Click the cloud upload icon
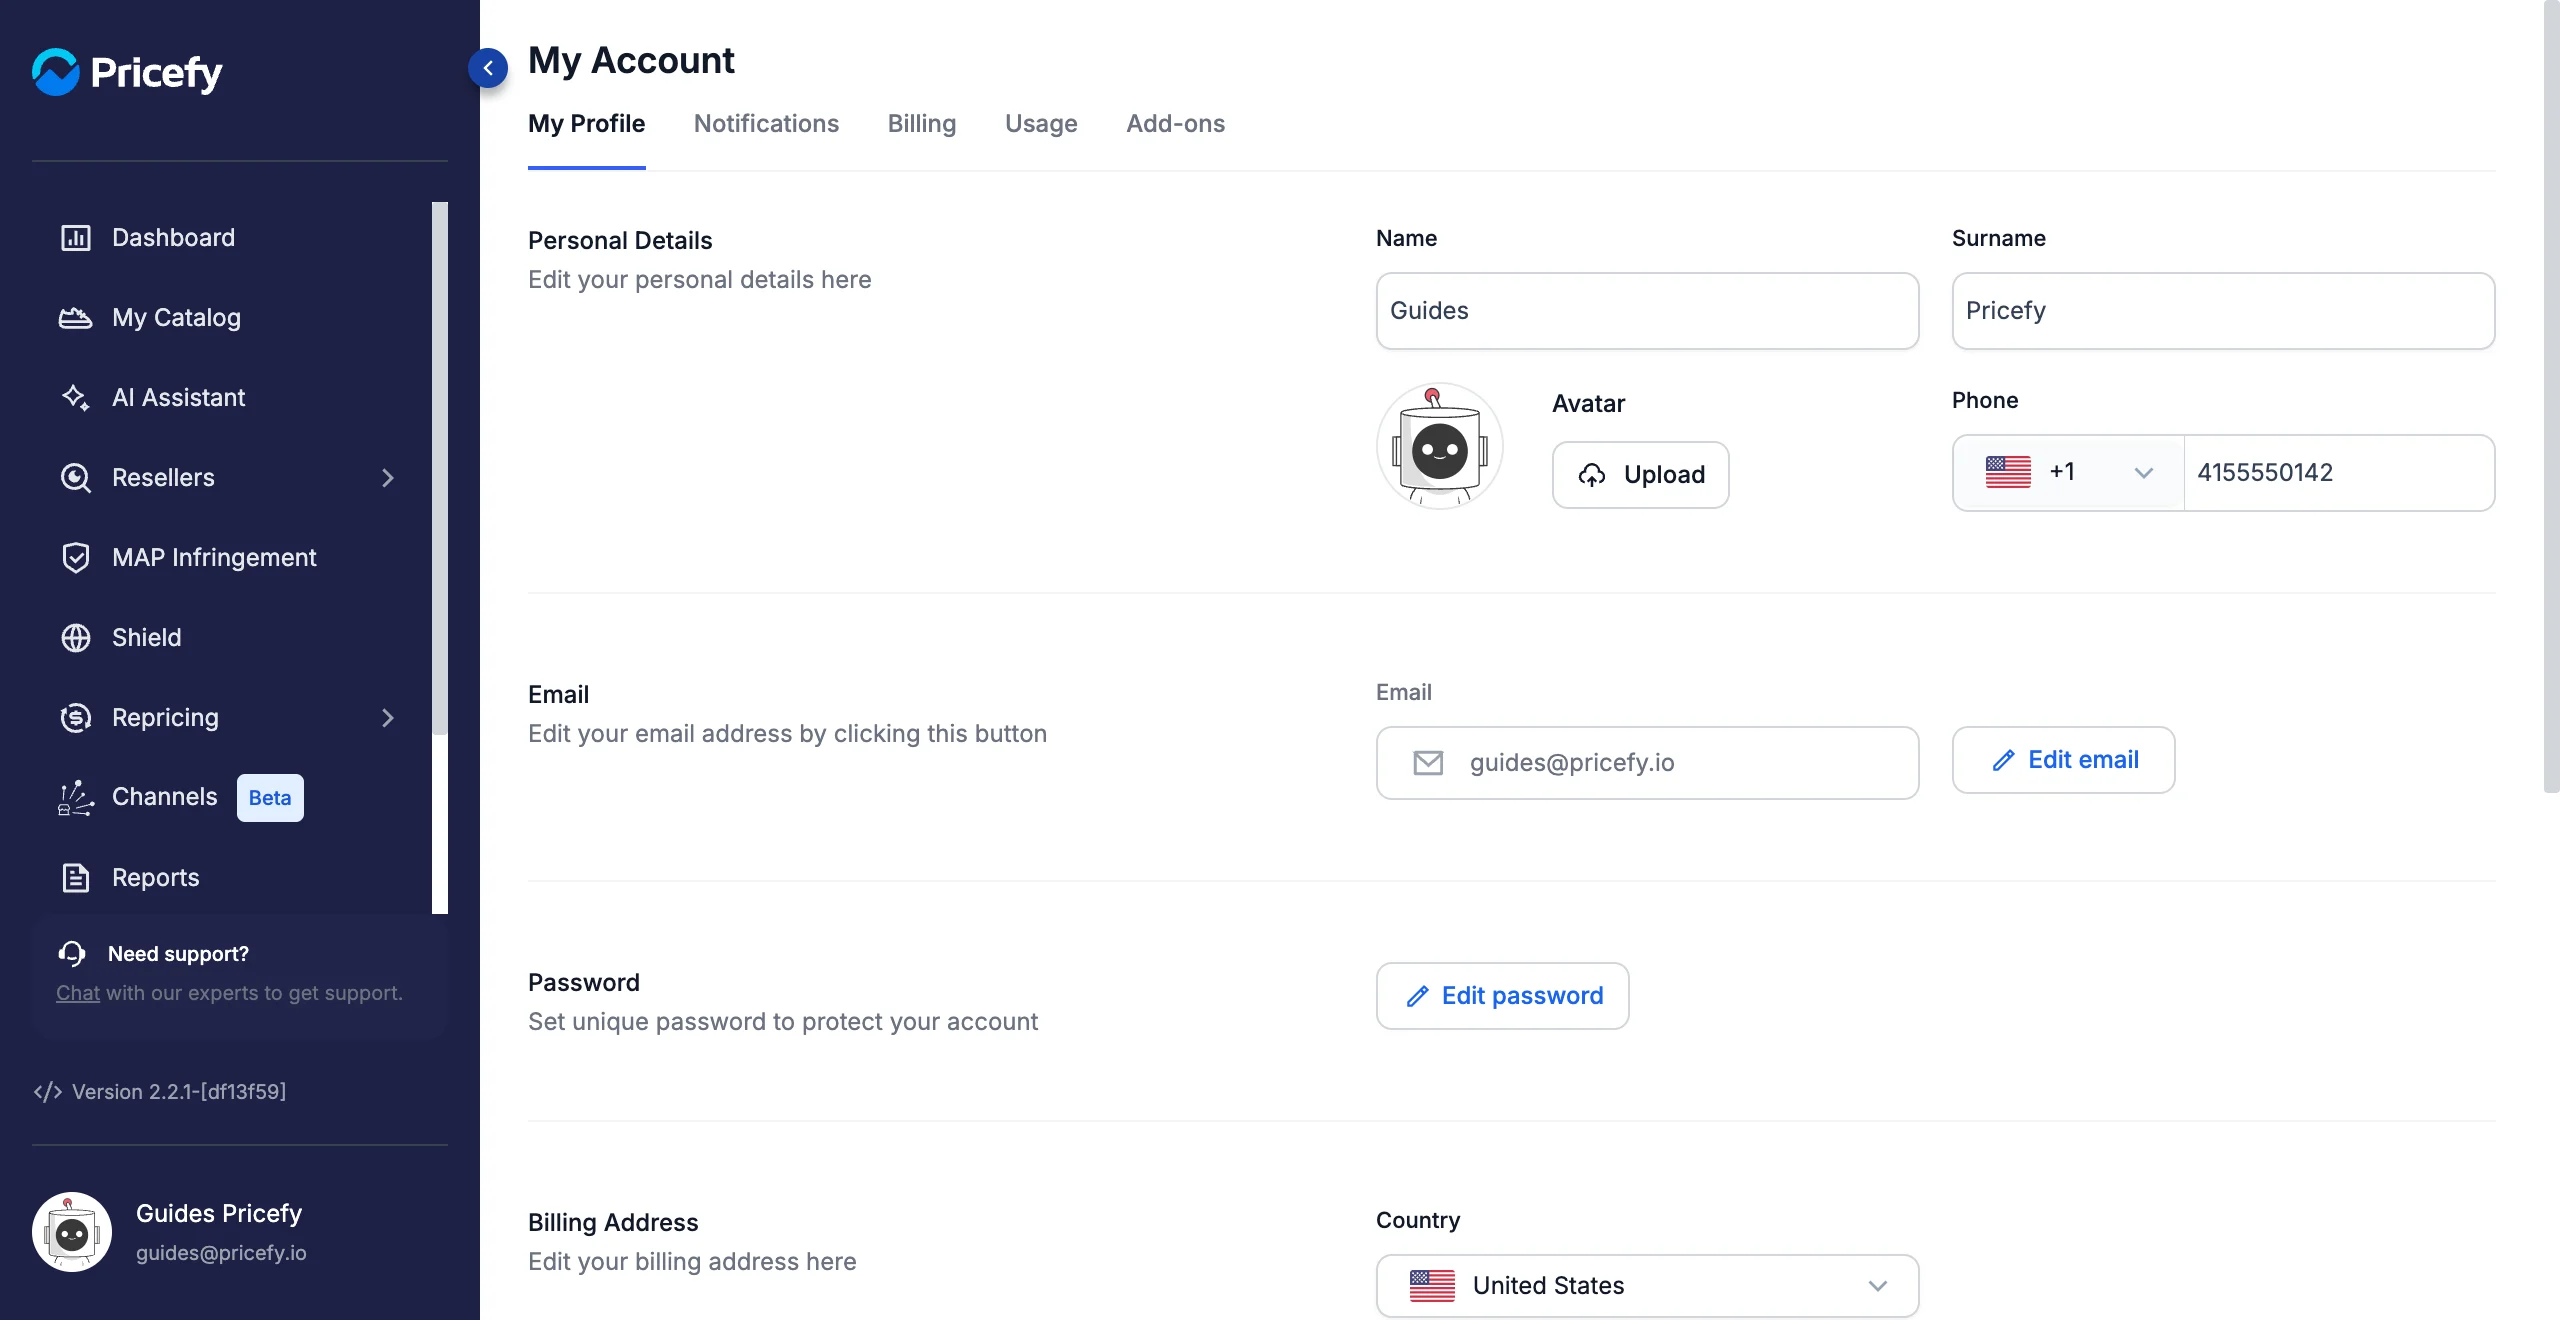The width and height of the screenshot is (2560, 1320). click(x=1592, y=475)
